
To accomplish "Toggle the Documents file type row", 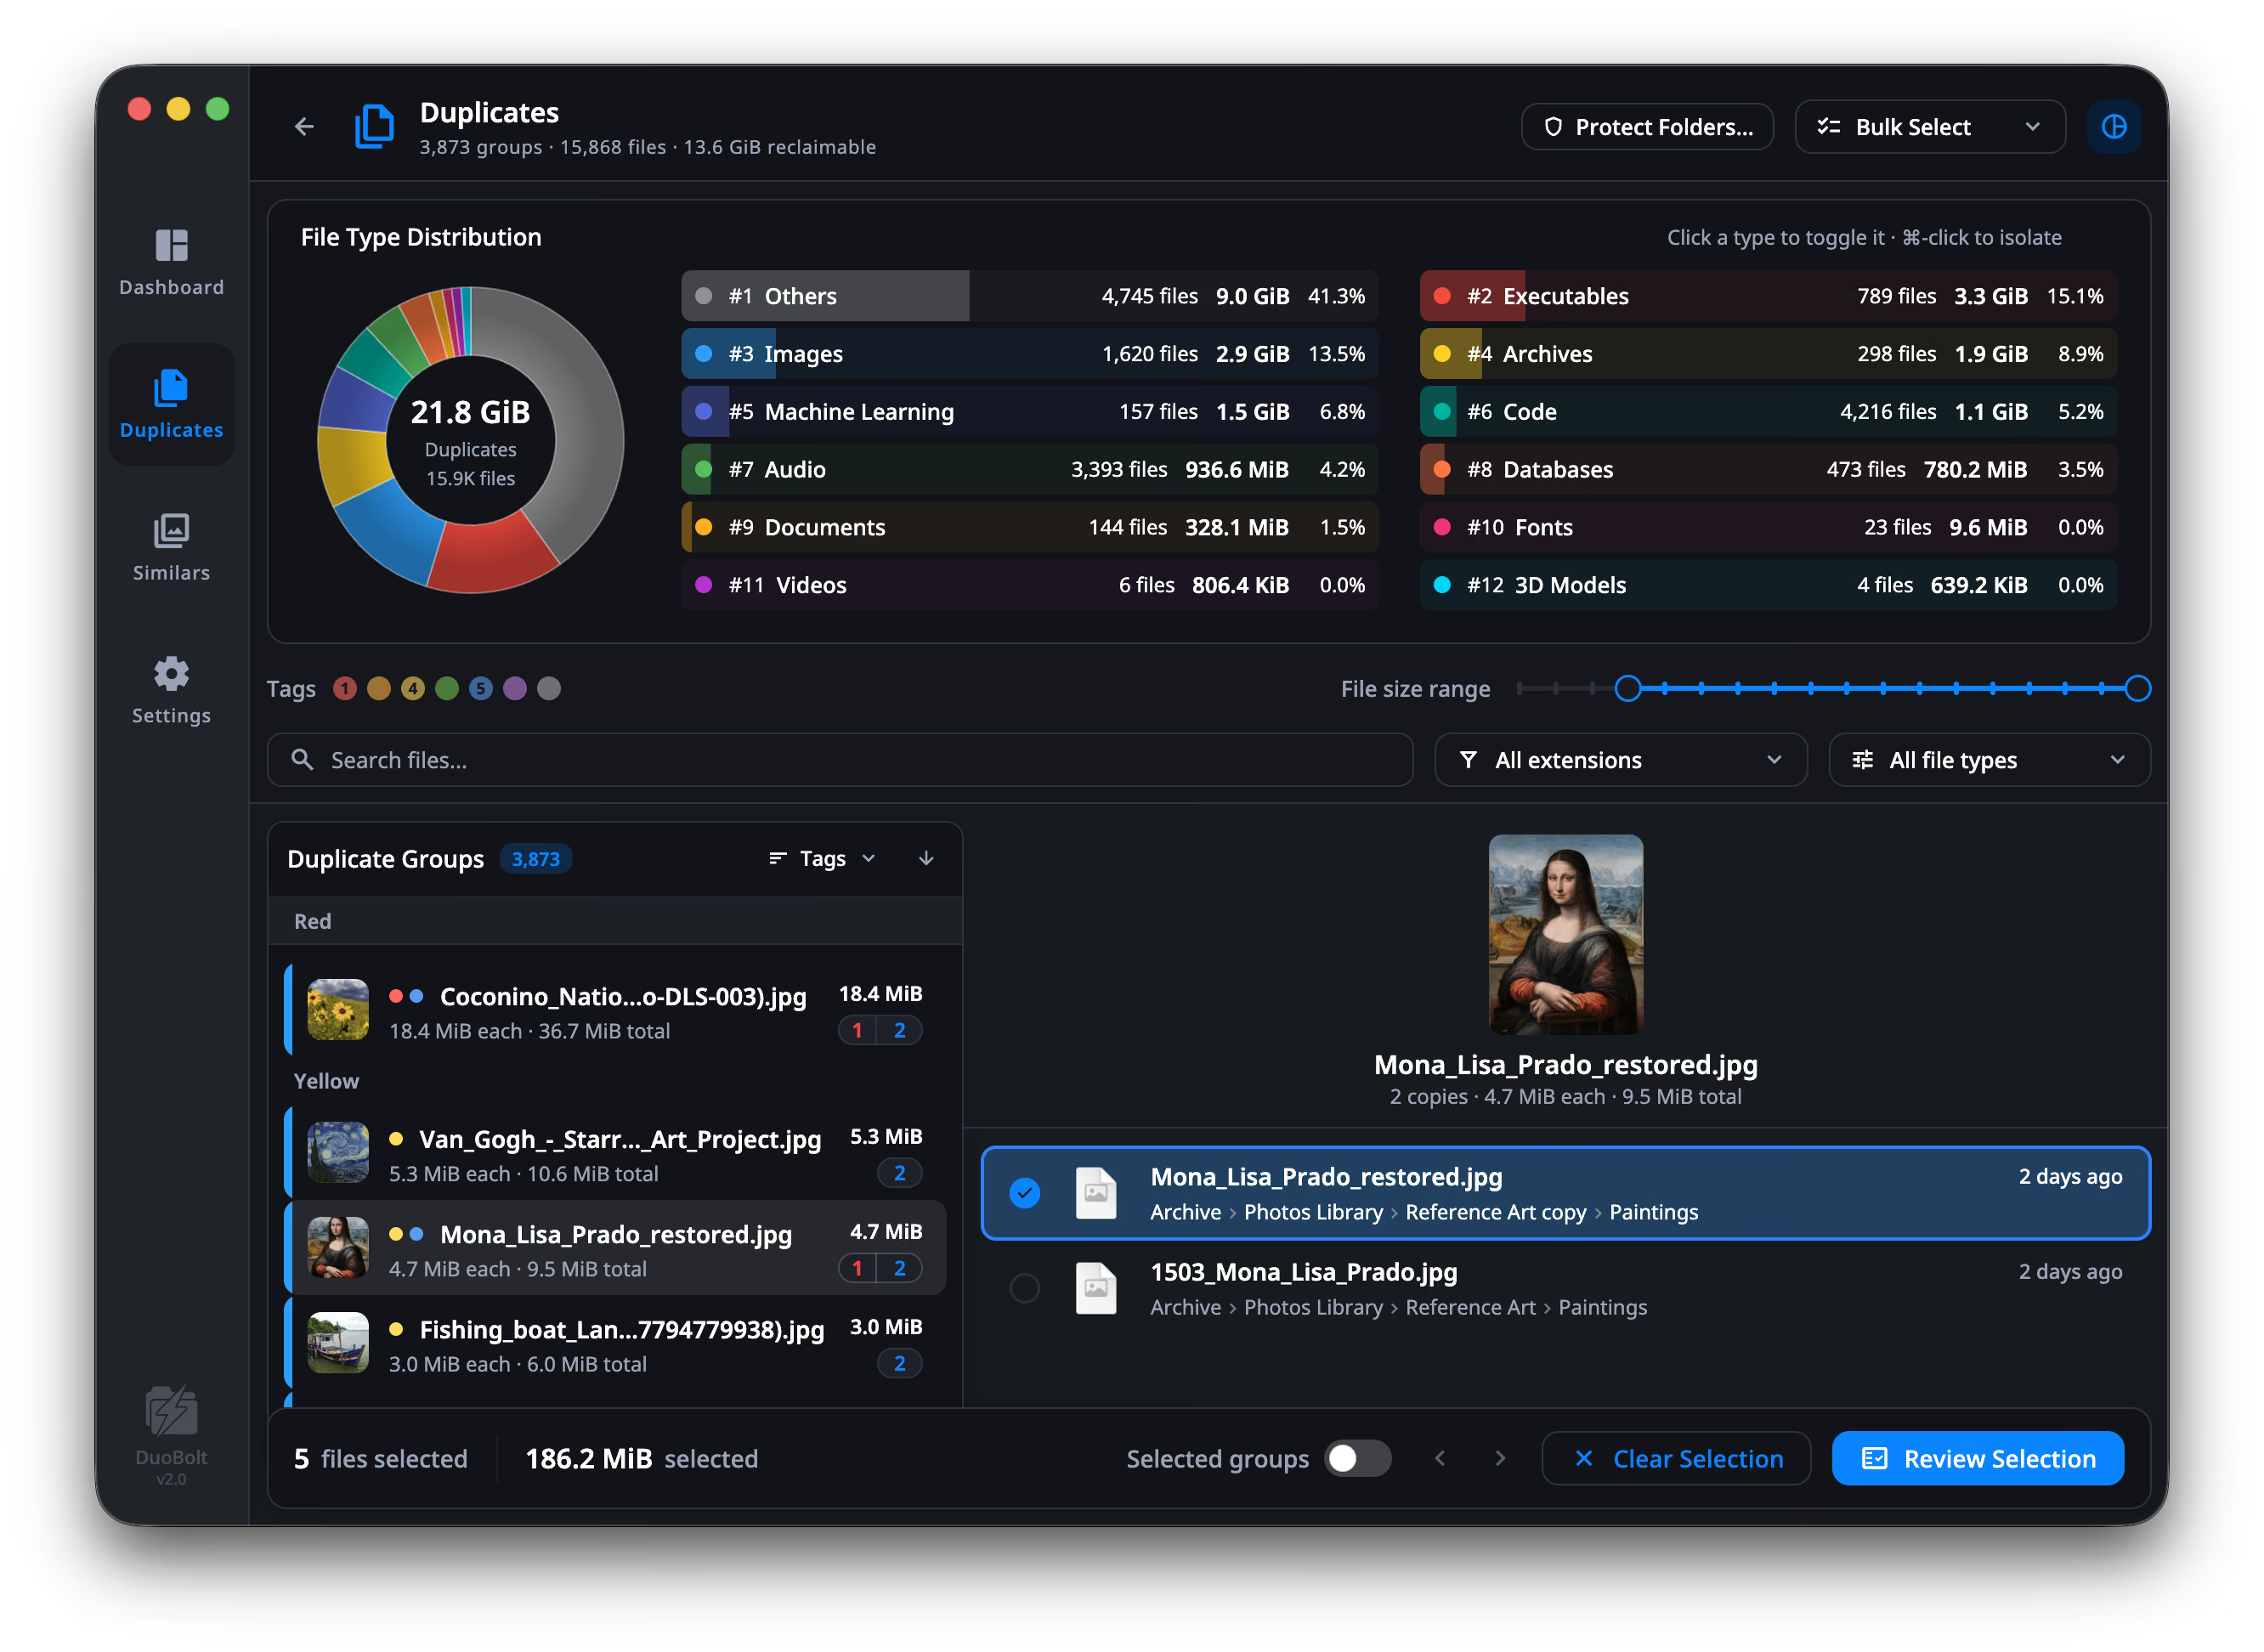I will click(x=1030, y=527).
